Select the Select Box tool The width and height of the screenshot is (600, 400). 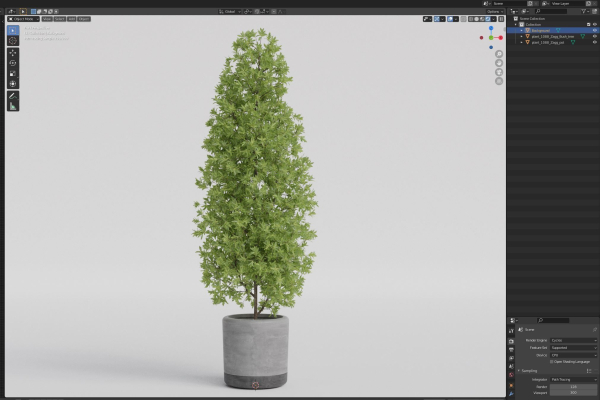point(13,30)
